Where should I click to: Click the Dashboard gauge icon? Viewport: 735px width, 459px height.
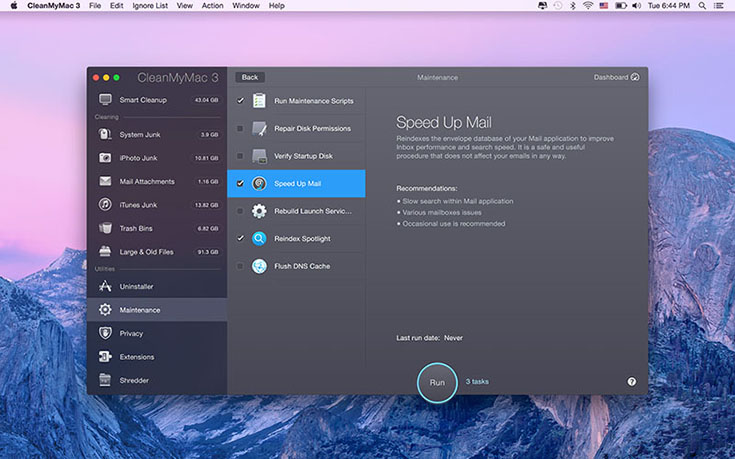tap(635, 77)
